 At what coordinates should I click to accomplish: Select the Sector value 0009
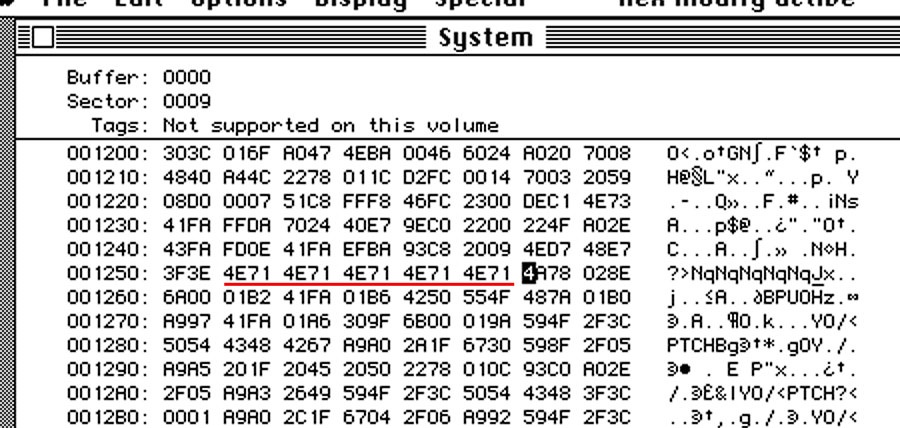pyautogui.click(x=186, y=101)
